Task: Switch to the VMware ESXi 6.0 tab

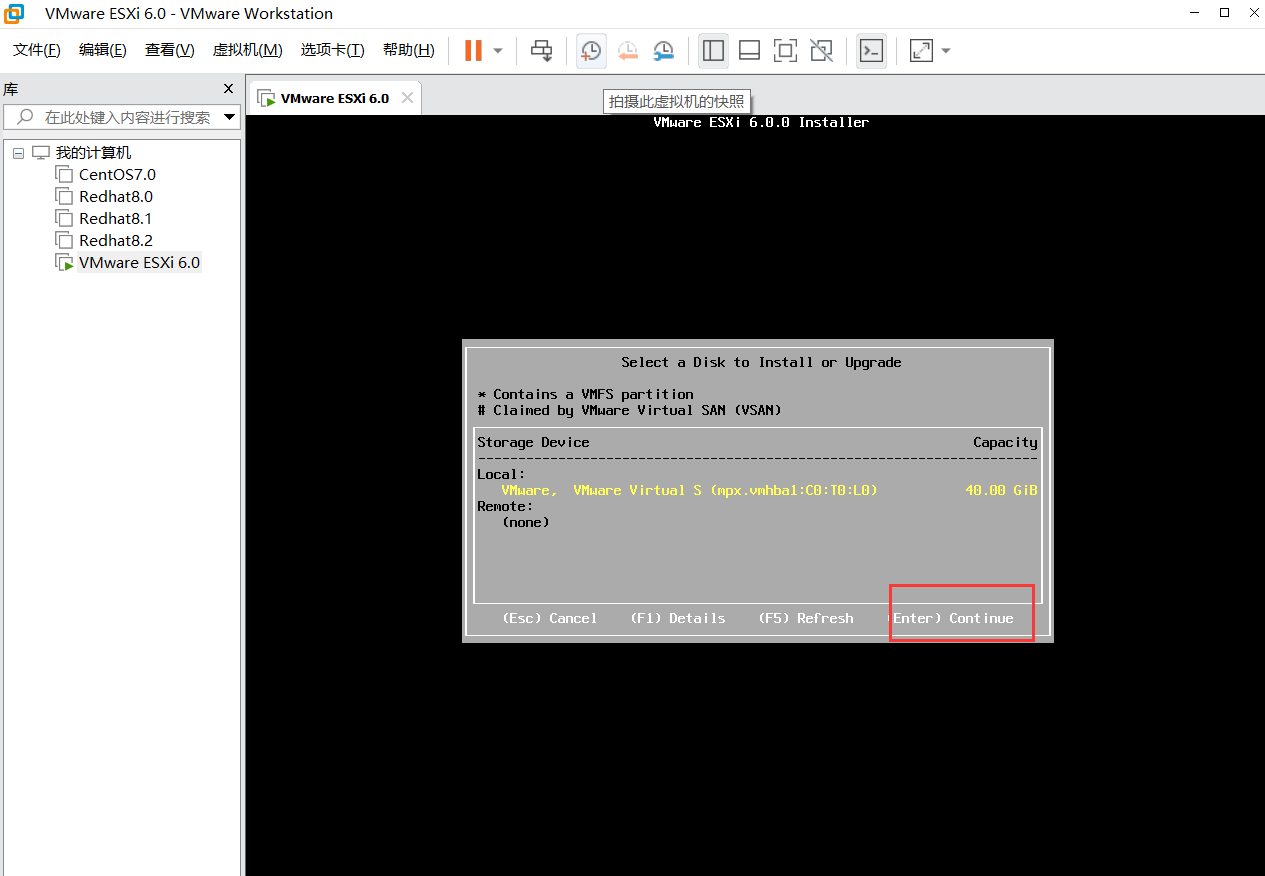Action: 334,98
